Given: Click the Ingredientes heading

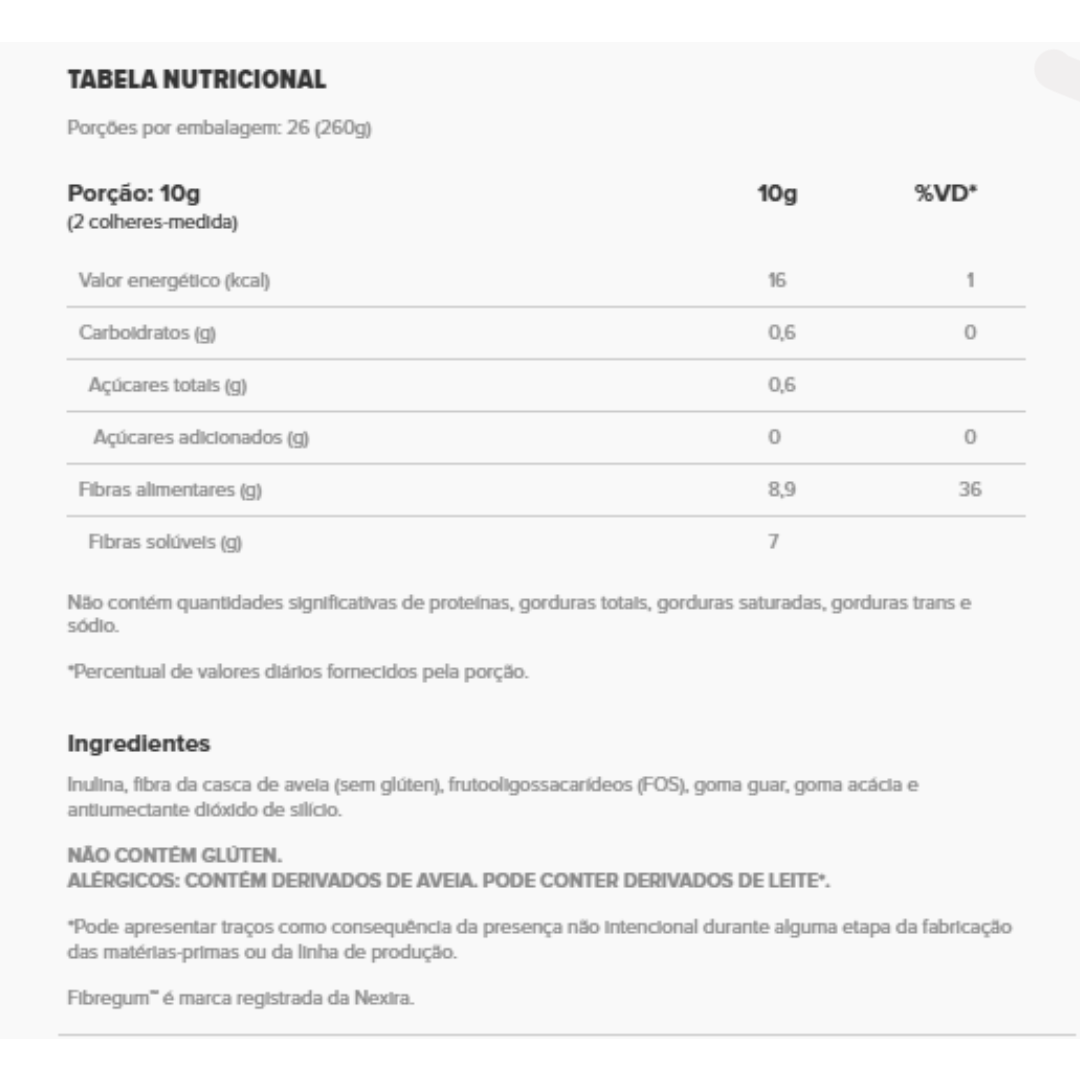Looking at the screenshot, I should click(138, 743).
